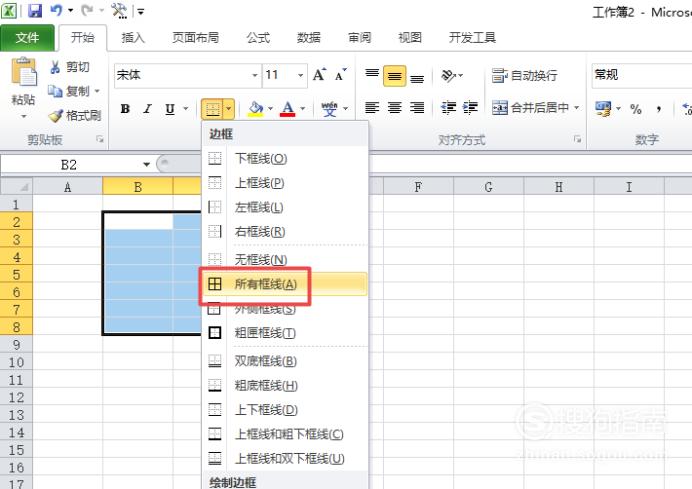The width and height of the screenshot is (692, 489).
Task: Click the accounting number format icon
Action: click(603, 109)
